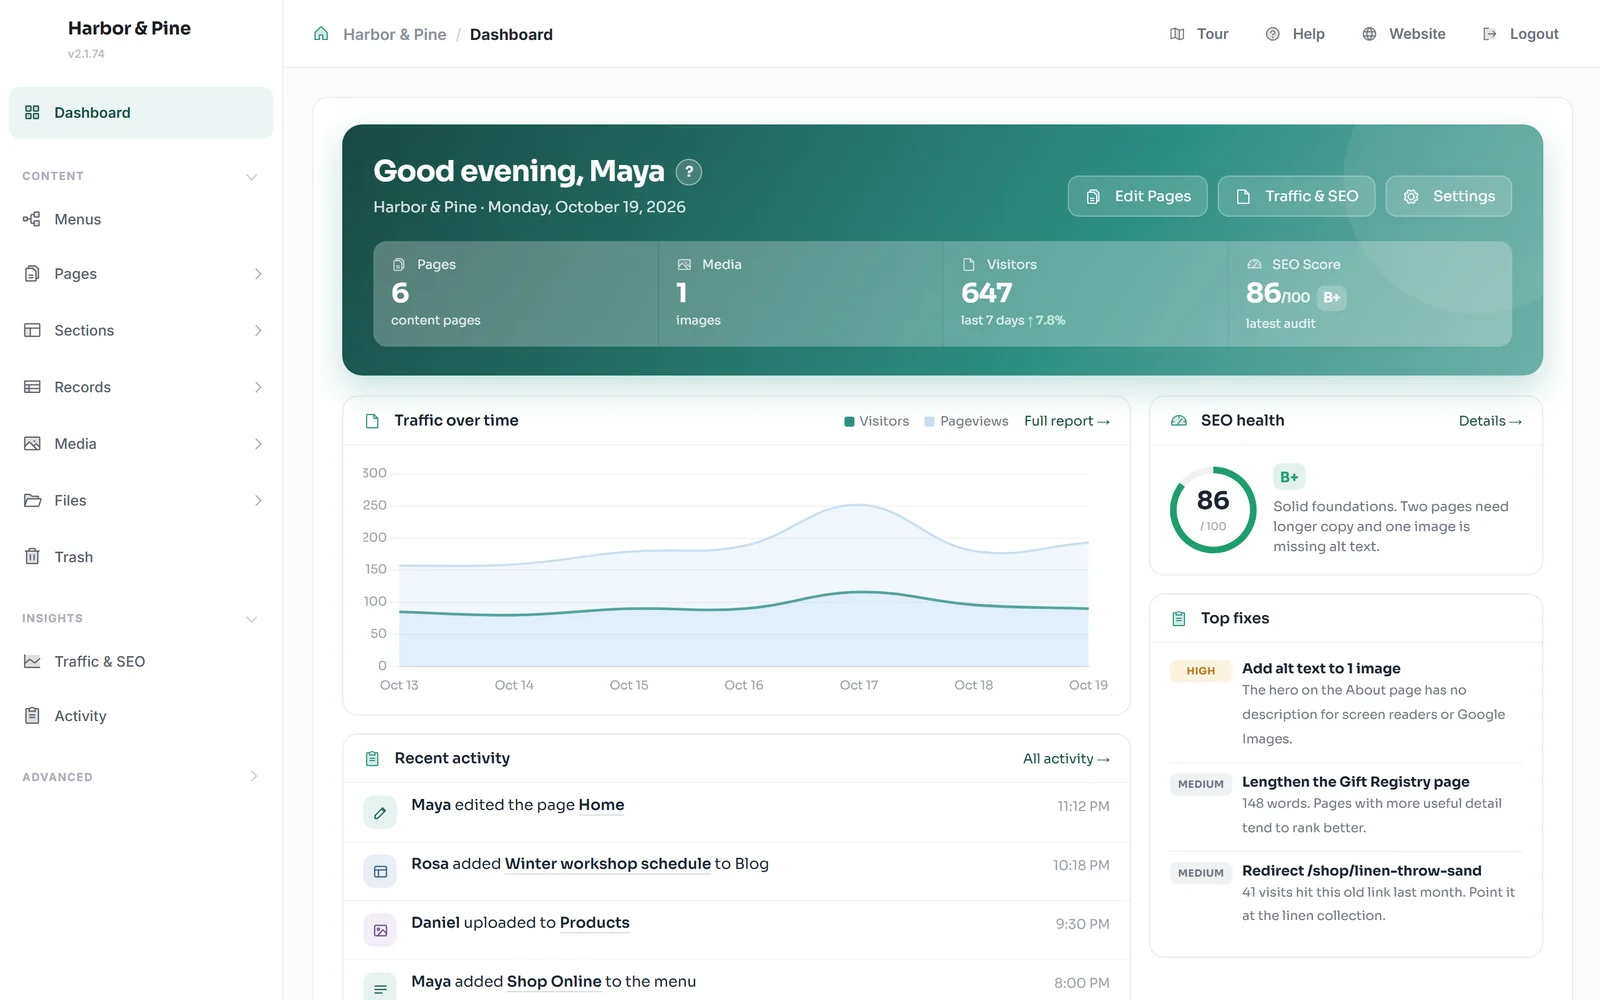The image size is (1600, 1000).
Task: Collapse the CONTENT section chevron
Action: [x=252, y=177]
